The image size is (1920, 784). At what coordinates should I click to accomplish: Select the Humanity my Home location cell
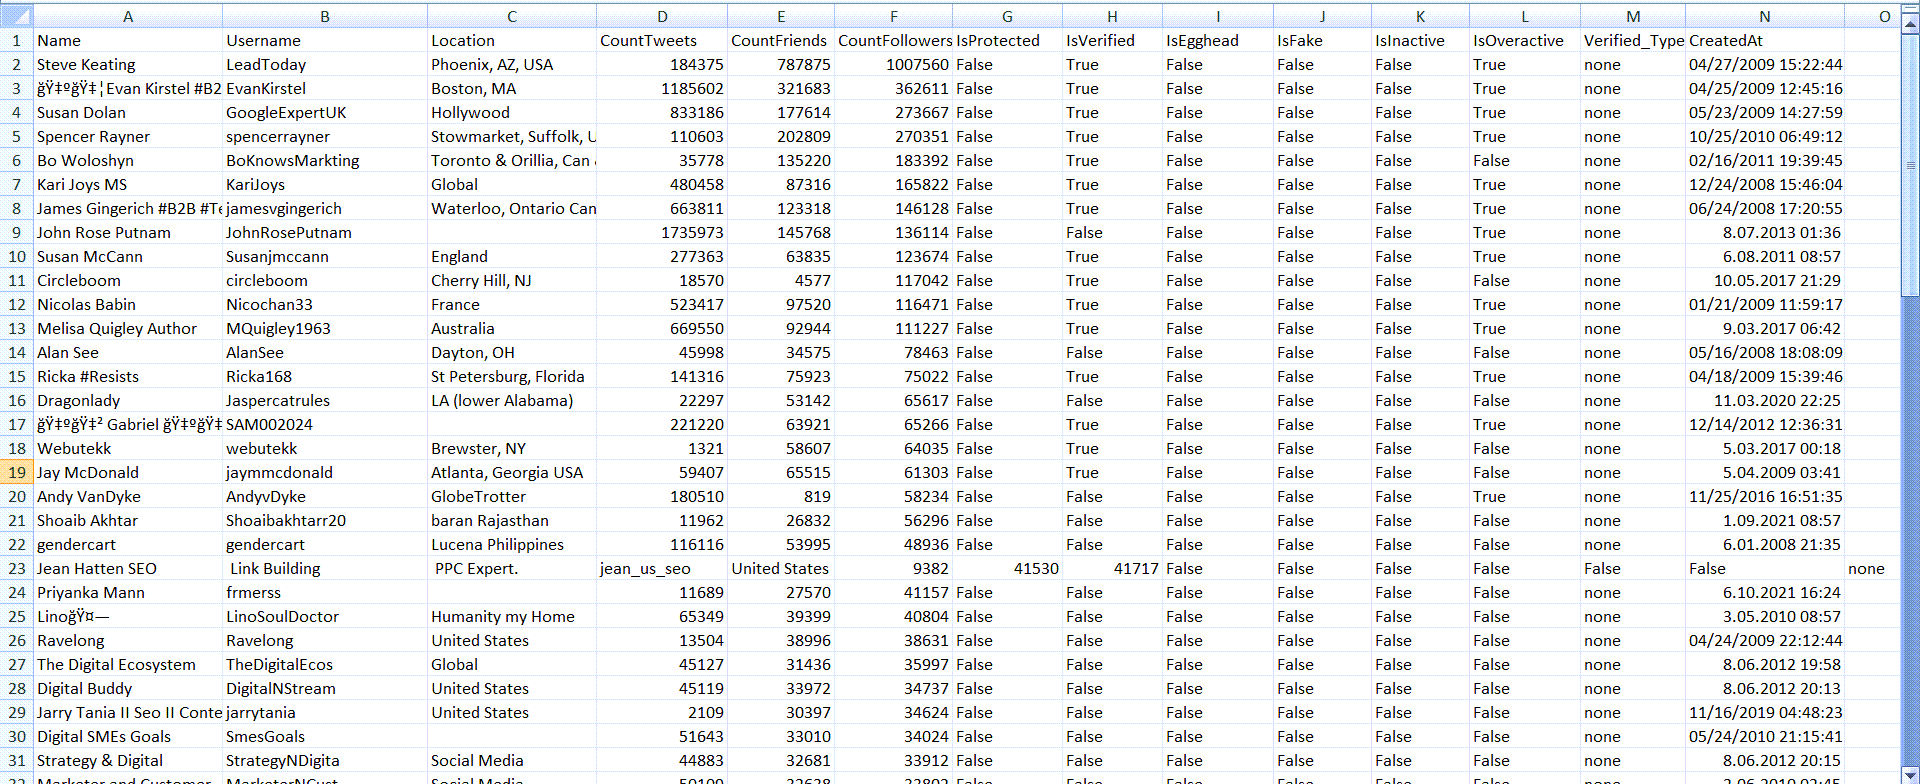[x=511, y=617]
